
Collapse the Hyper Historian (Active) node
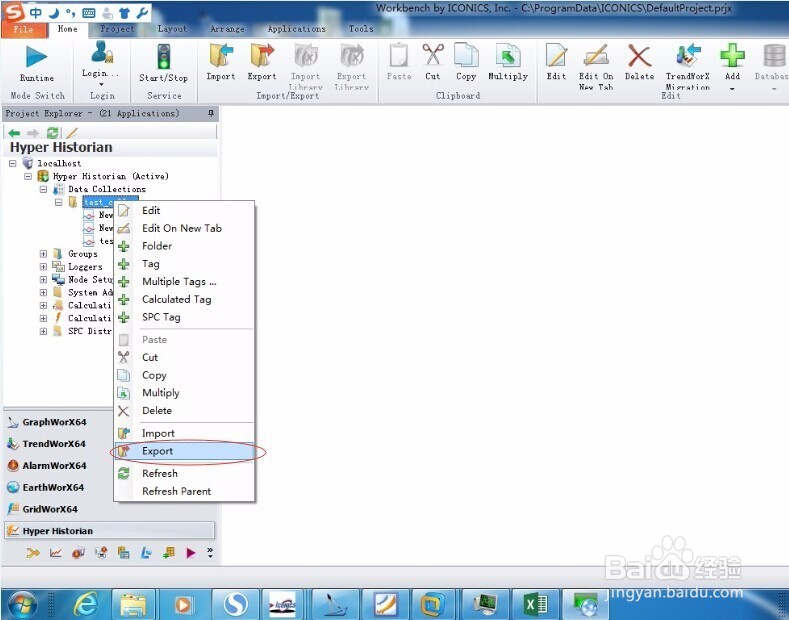[x=28, y=176]
